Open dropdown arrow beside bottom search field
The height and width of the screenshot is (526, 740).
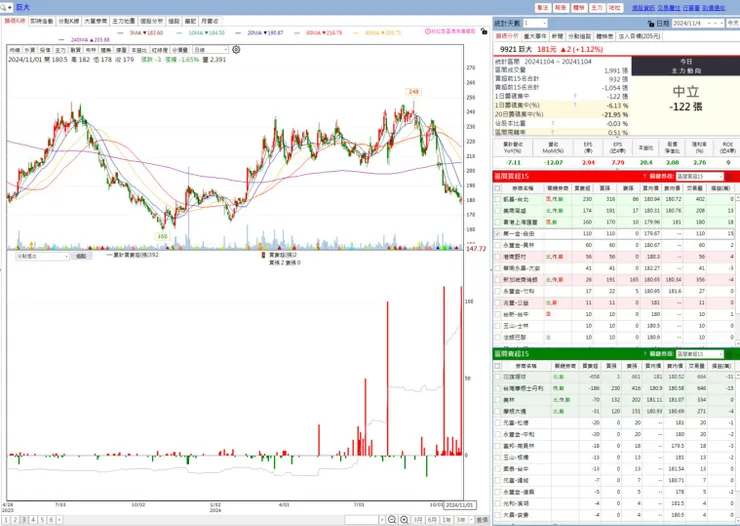[x=382, y=520]
